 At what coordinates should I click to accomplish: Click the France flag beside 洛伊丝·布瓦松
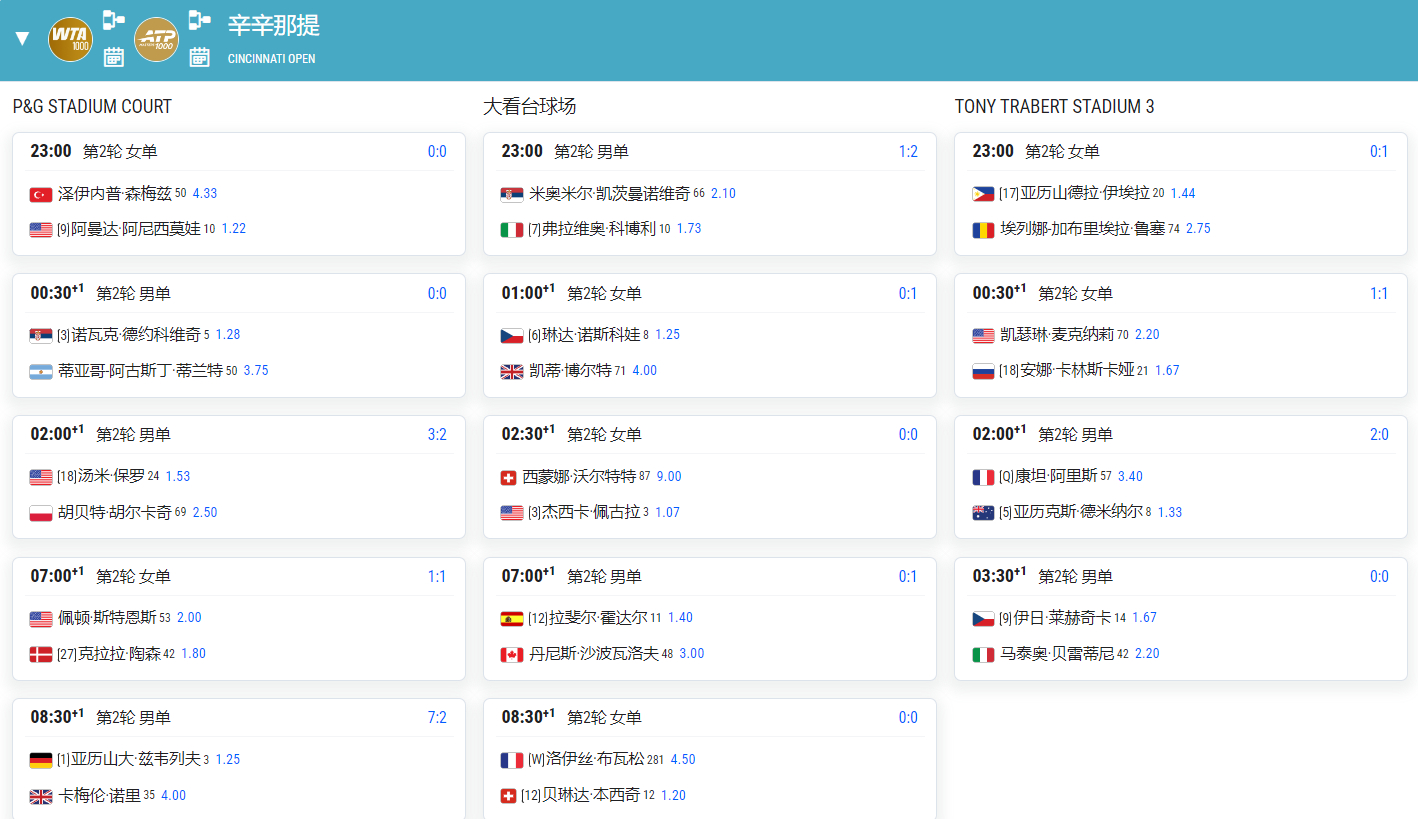512,760
